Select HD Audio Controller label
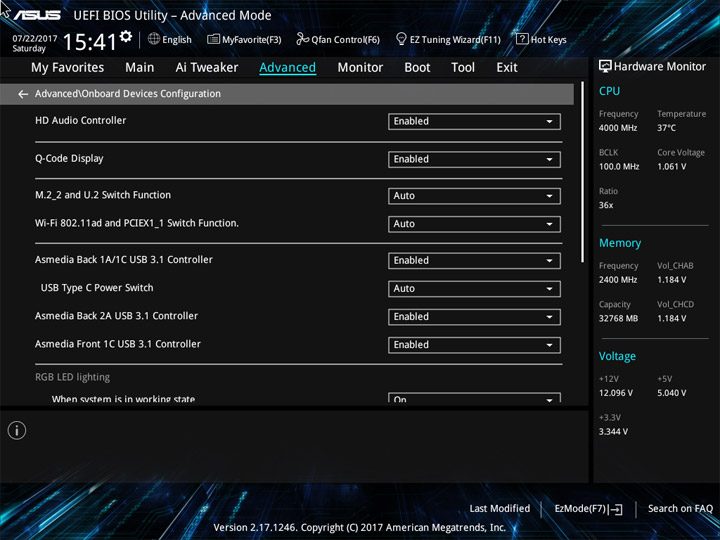Viewport: 720px width, 540px height. point(80,120)
